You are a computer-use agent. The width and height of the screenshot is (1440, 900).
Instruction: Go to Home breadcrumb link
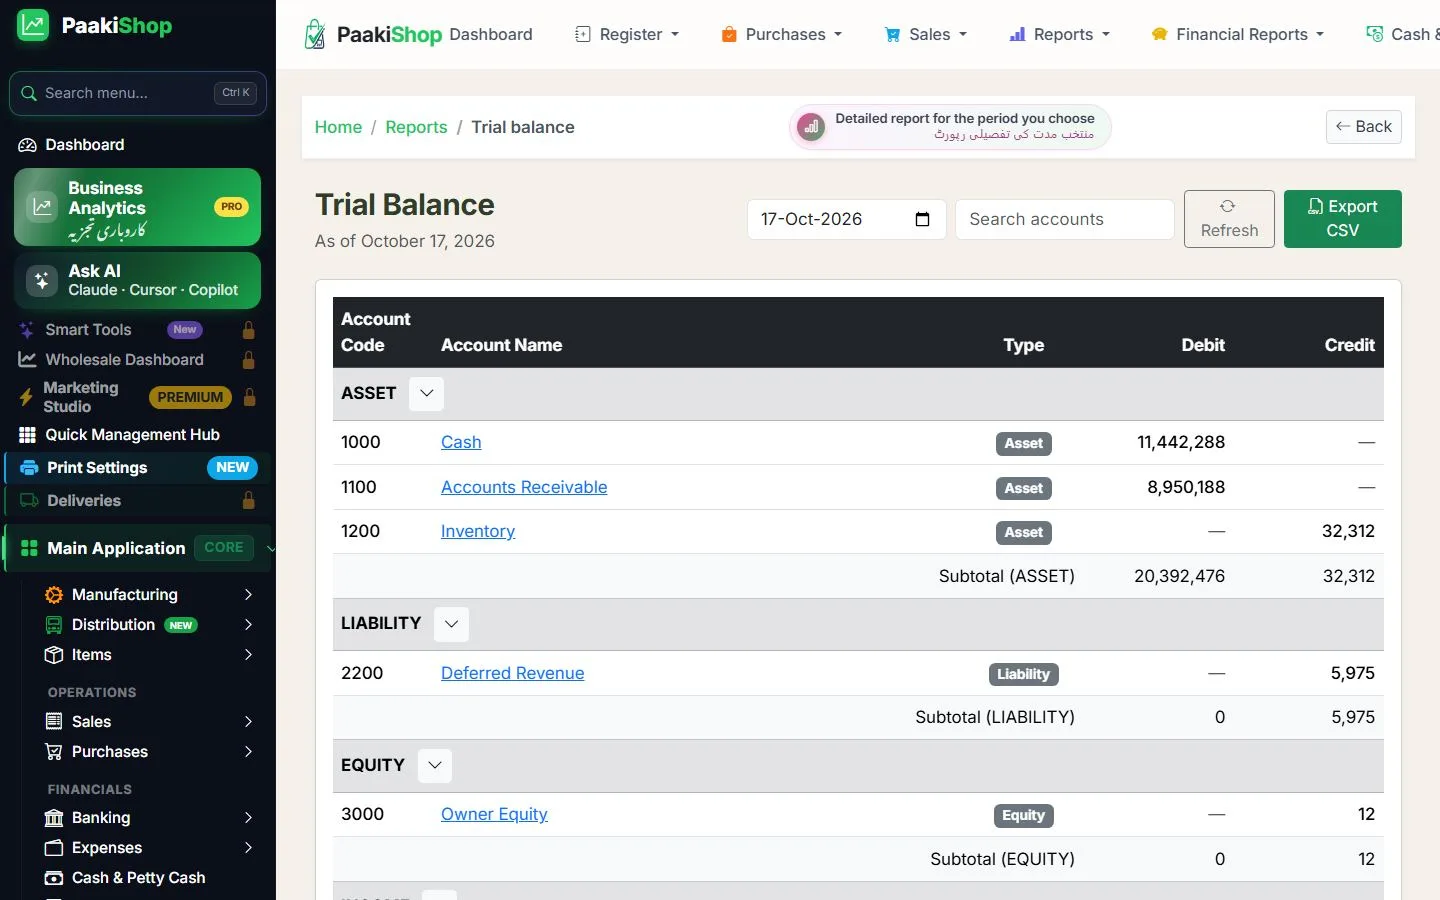(x=338, y=127)
